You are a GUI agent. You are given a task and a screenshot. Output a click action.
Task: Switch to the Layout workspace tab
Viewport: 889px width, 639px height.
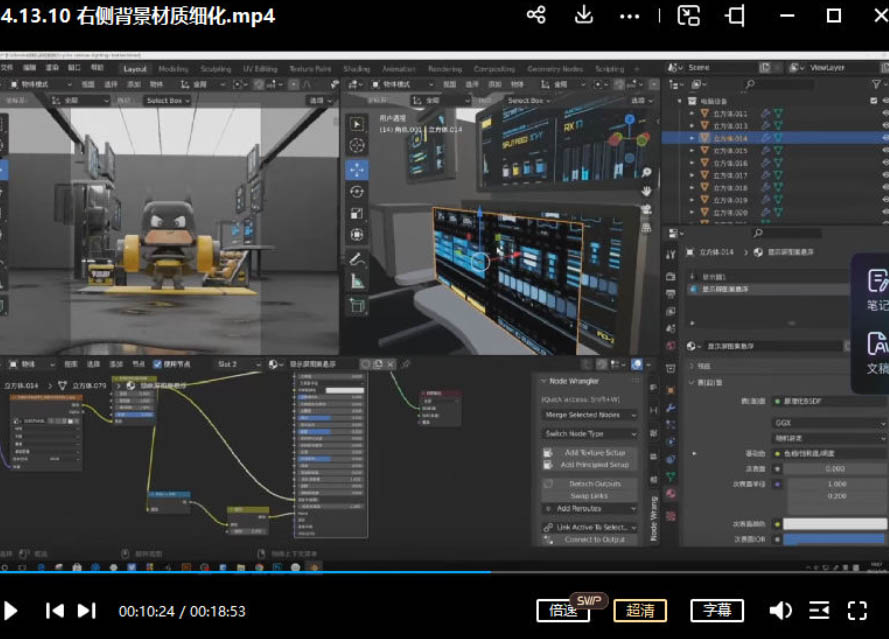[134, 69]
